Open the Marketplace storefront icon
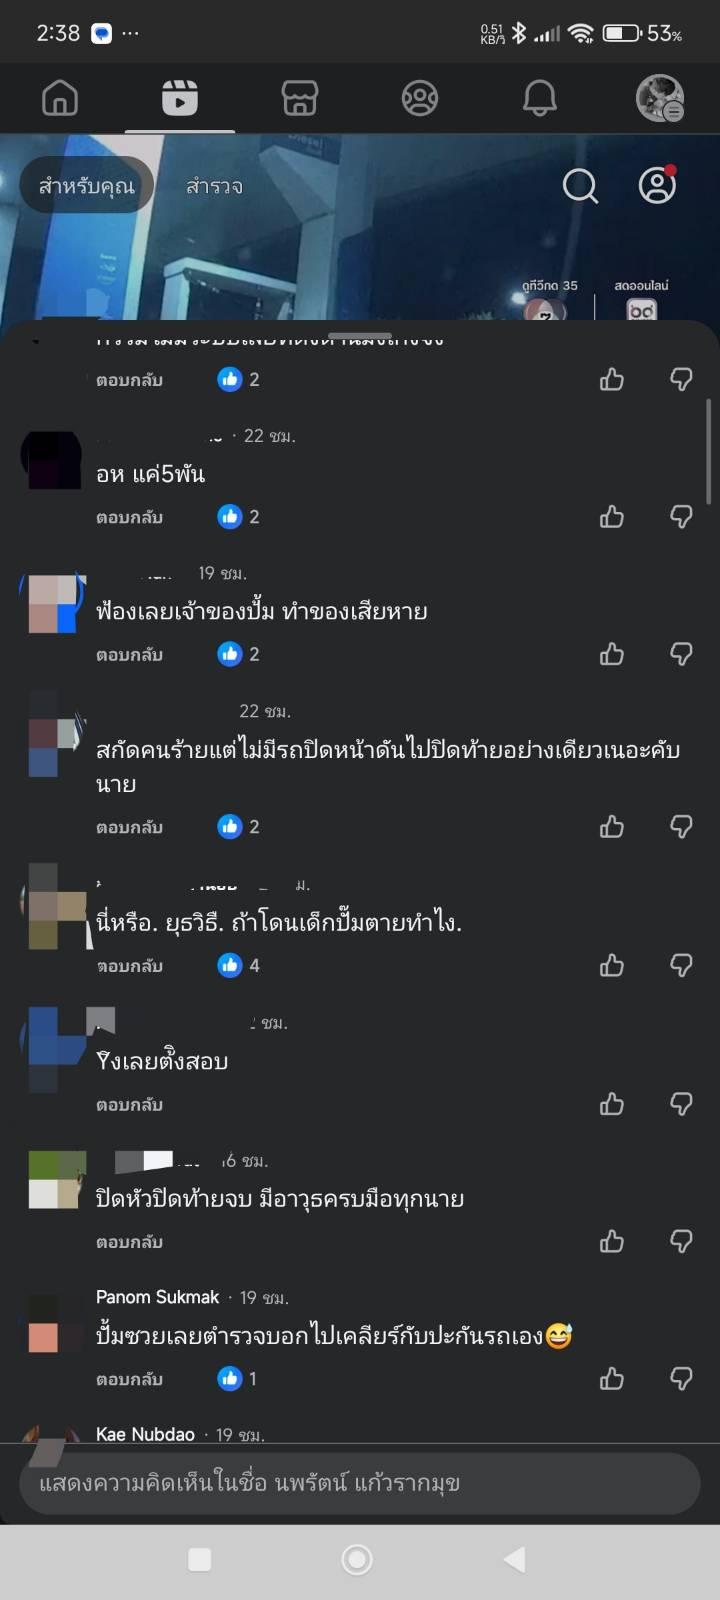The width and height of the screenshot is (720, 1600). [x=300, y=98]
